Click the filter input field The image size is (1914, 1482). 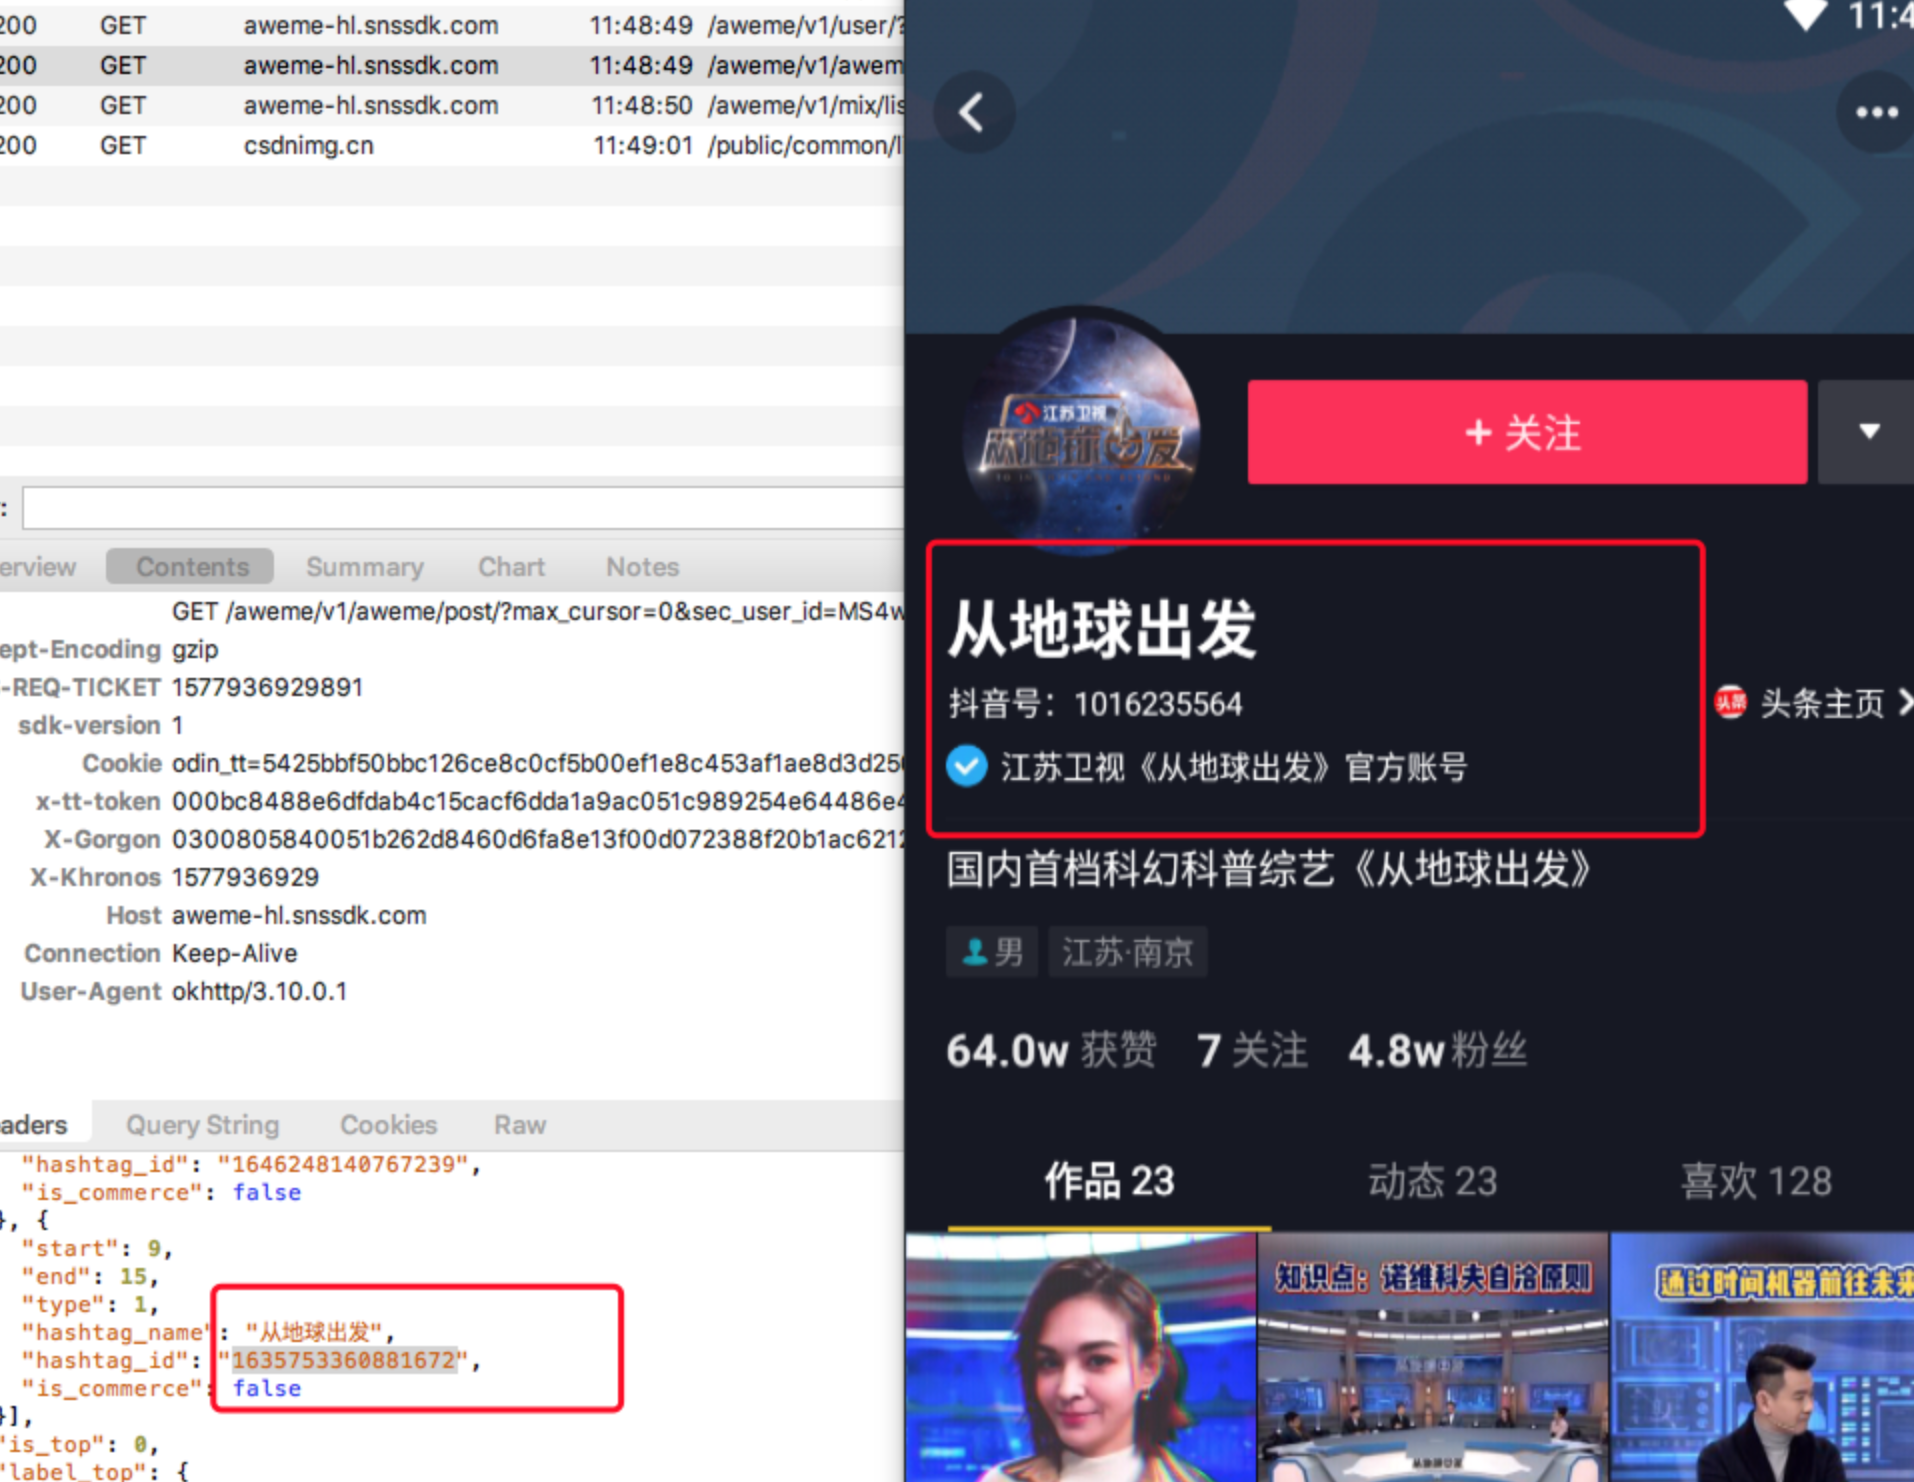[463, 508]
